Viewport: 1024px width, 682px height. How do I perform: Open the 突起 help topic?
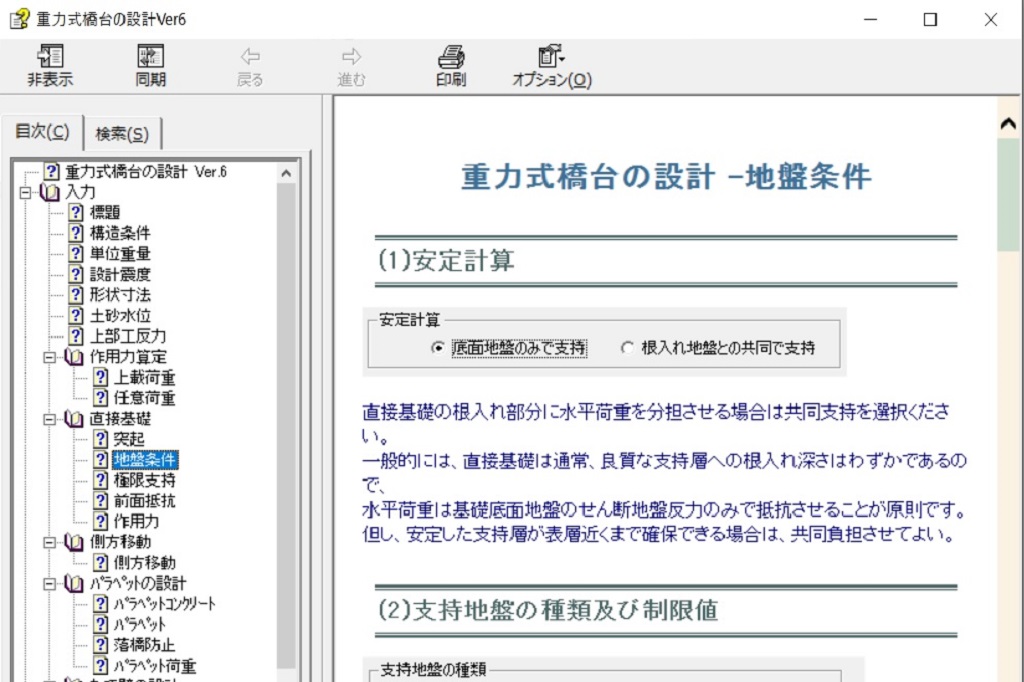pyautogui.click(x=129, y=439)
